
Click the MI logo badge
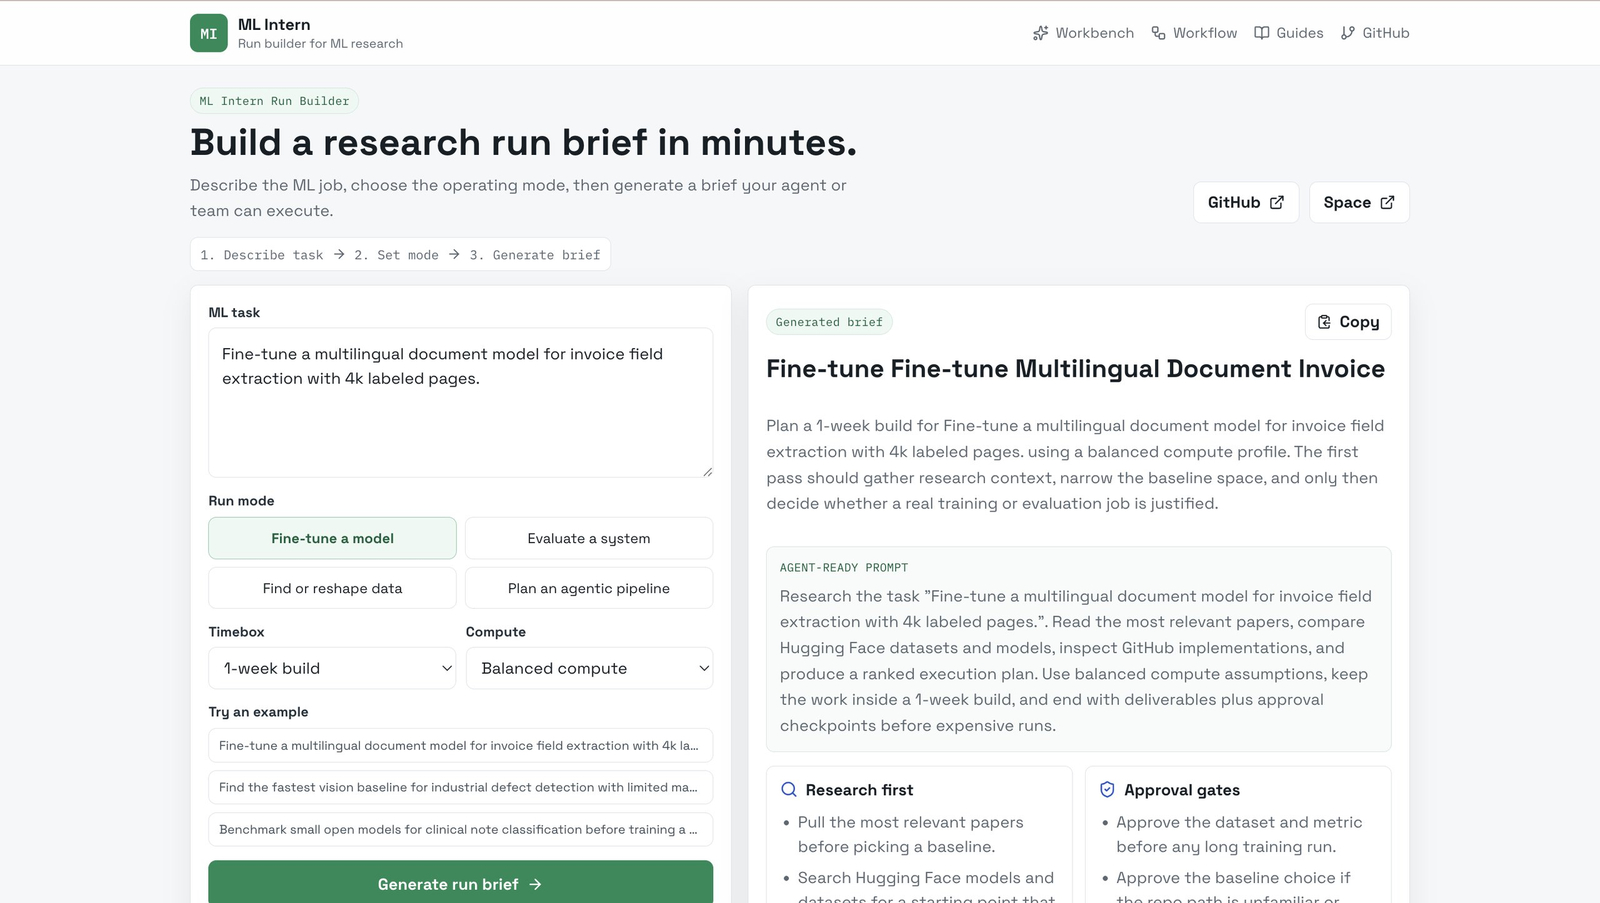[208, 33]
